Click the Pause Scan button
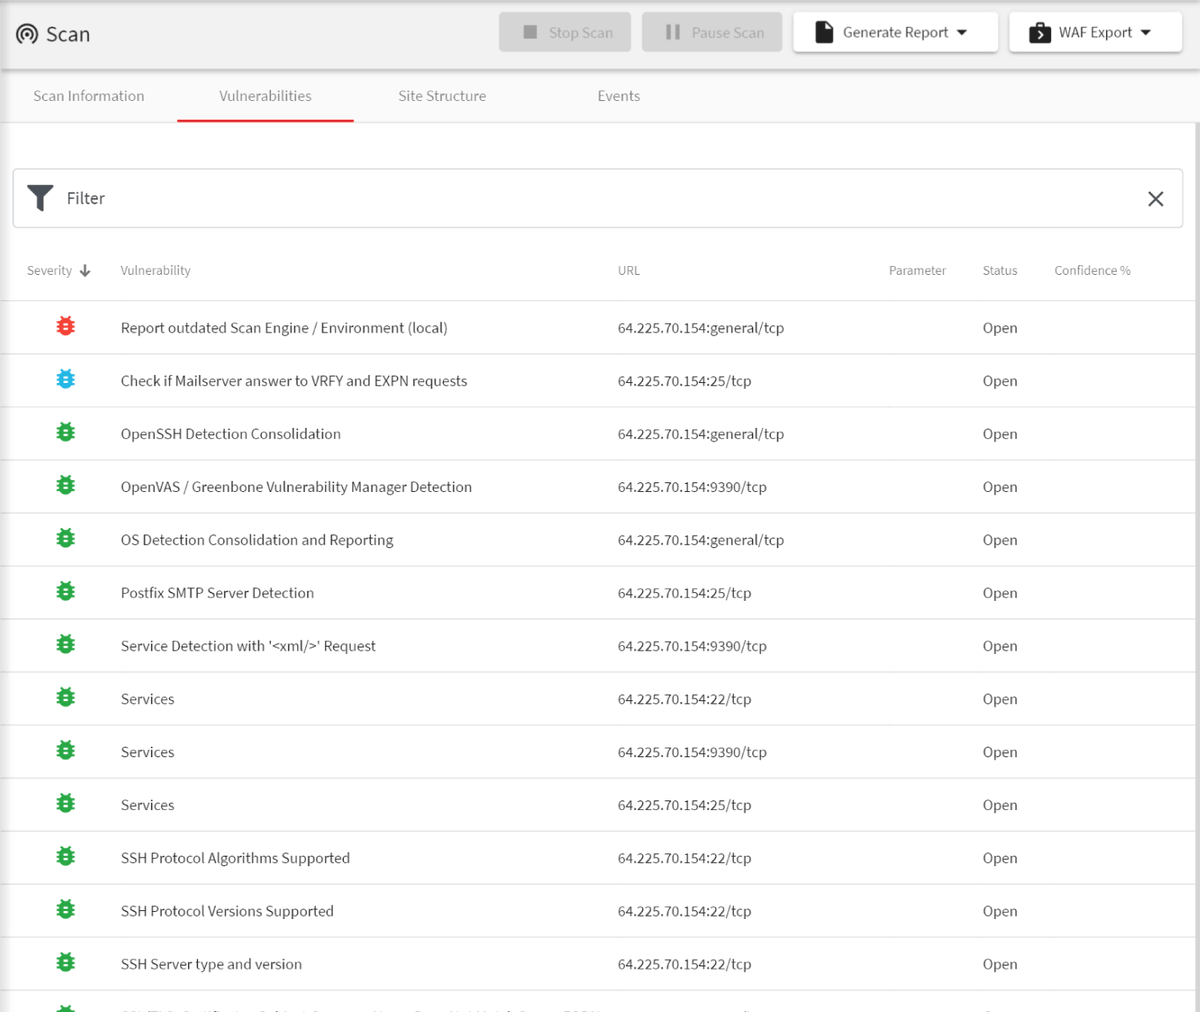Image resolution: width=1200 pixels, height=1012 pixels. 712,31
